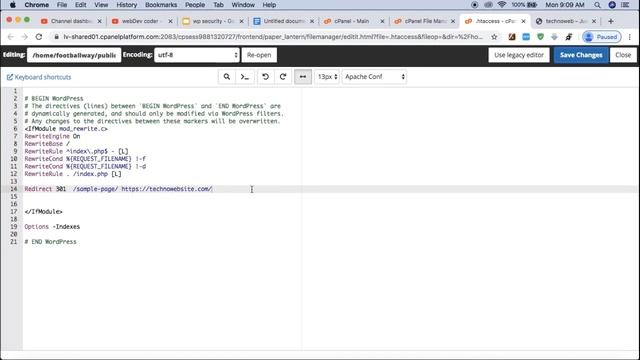The width and height of the screenshot is (640, 360).
Task: Click Save Changes button
Action: (x=581, y=55)
